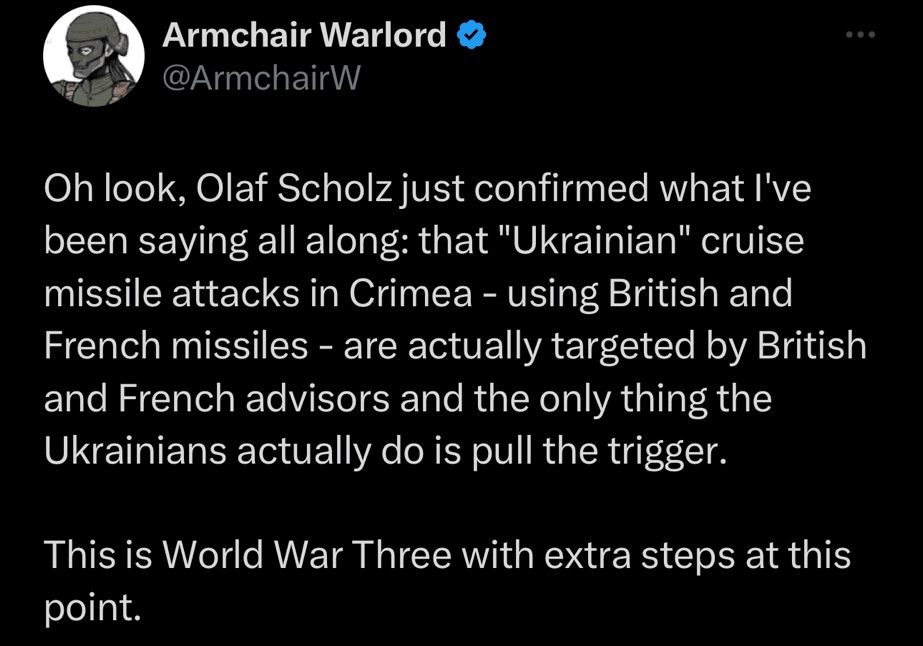Viewport: 923px width, 646px height.
Task: Open the three-dot more options menu
Action: tap(859, 36)
